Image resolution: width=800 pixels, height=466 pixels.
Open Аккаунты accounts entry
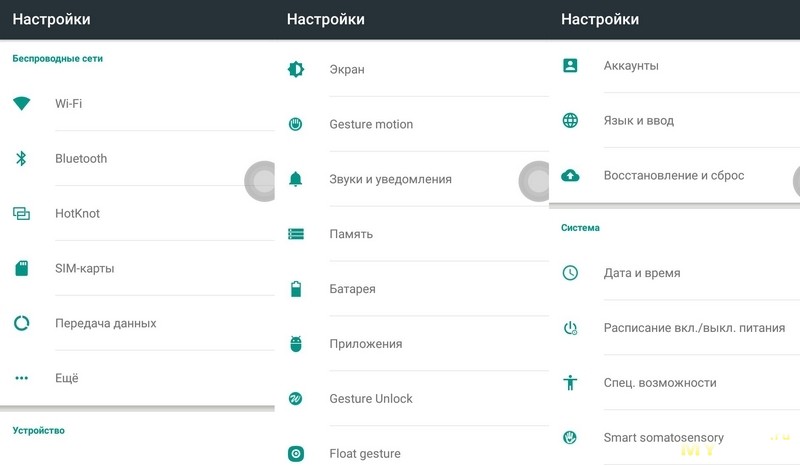click(x=631, y=66)
